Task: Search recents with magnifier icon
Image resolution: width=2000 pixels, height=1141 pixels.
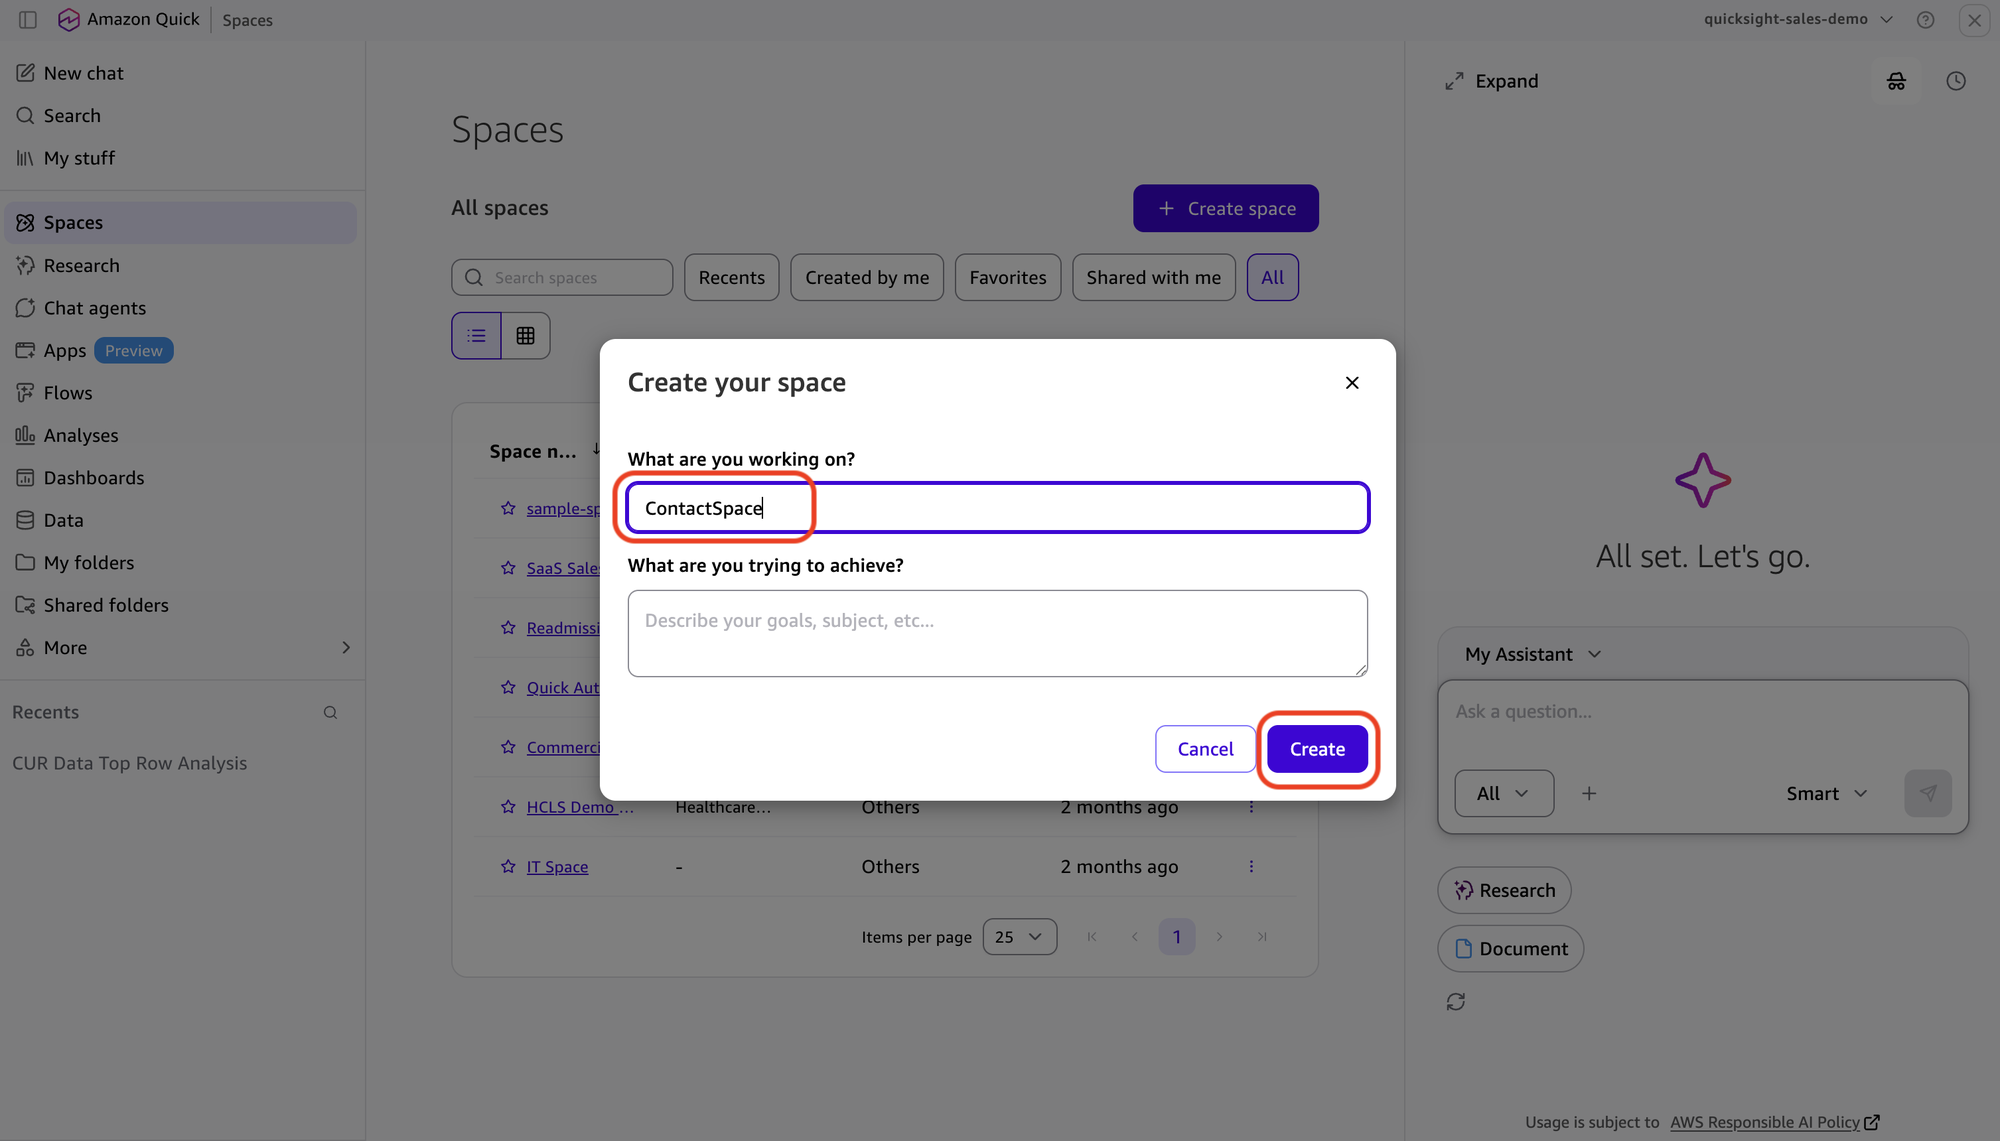Action: pyautogui.click(x=330, y=712)
